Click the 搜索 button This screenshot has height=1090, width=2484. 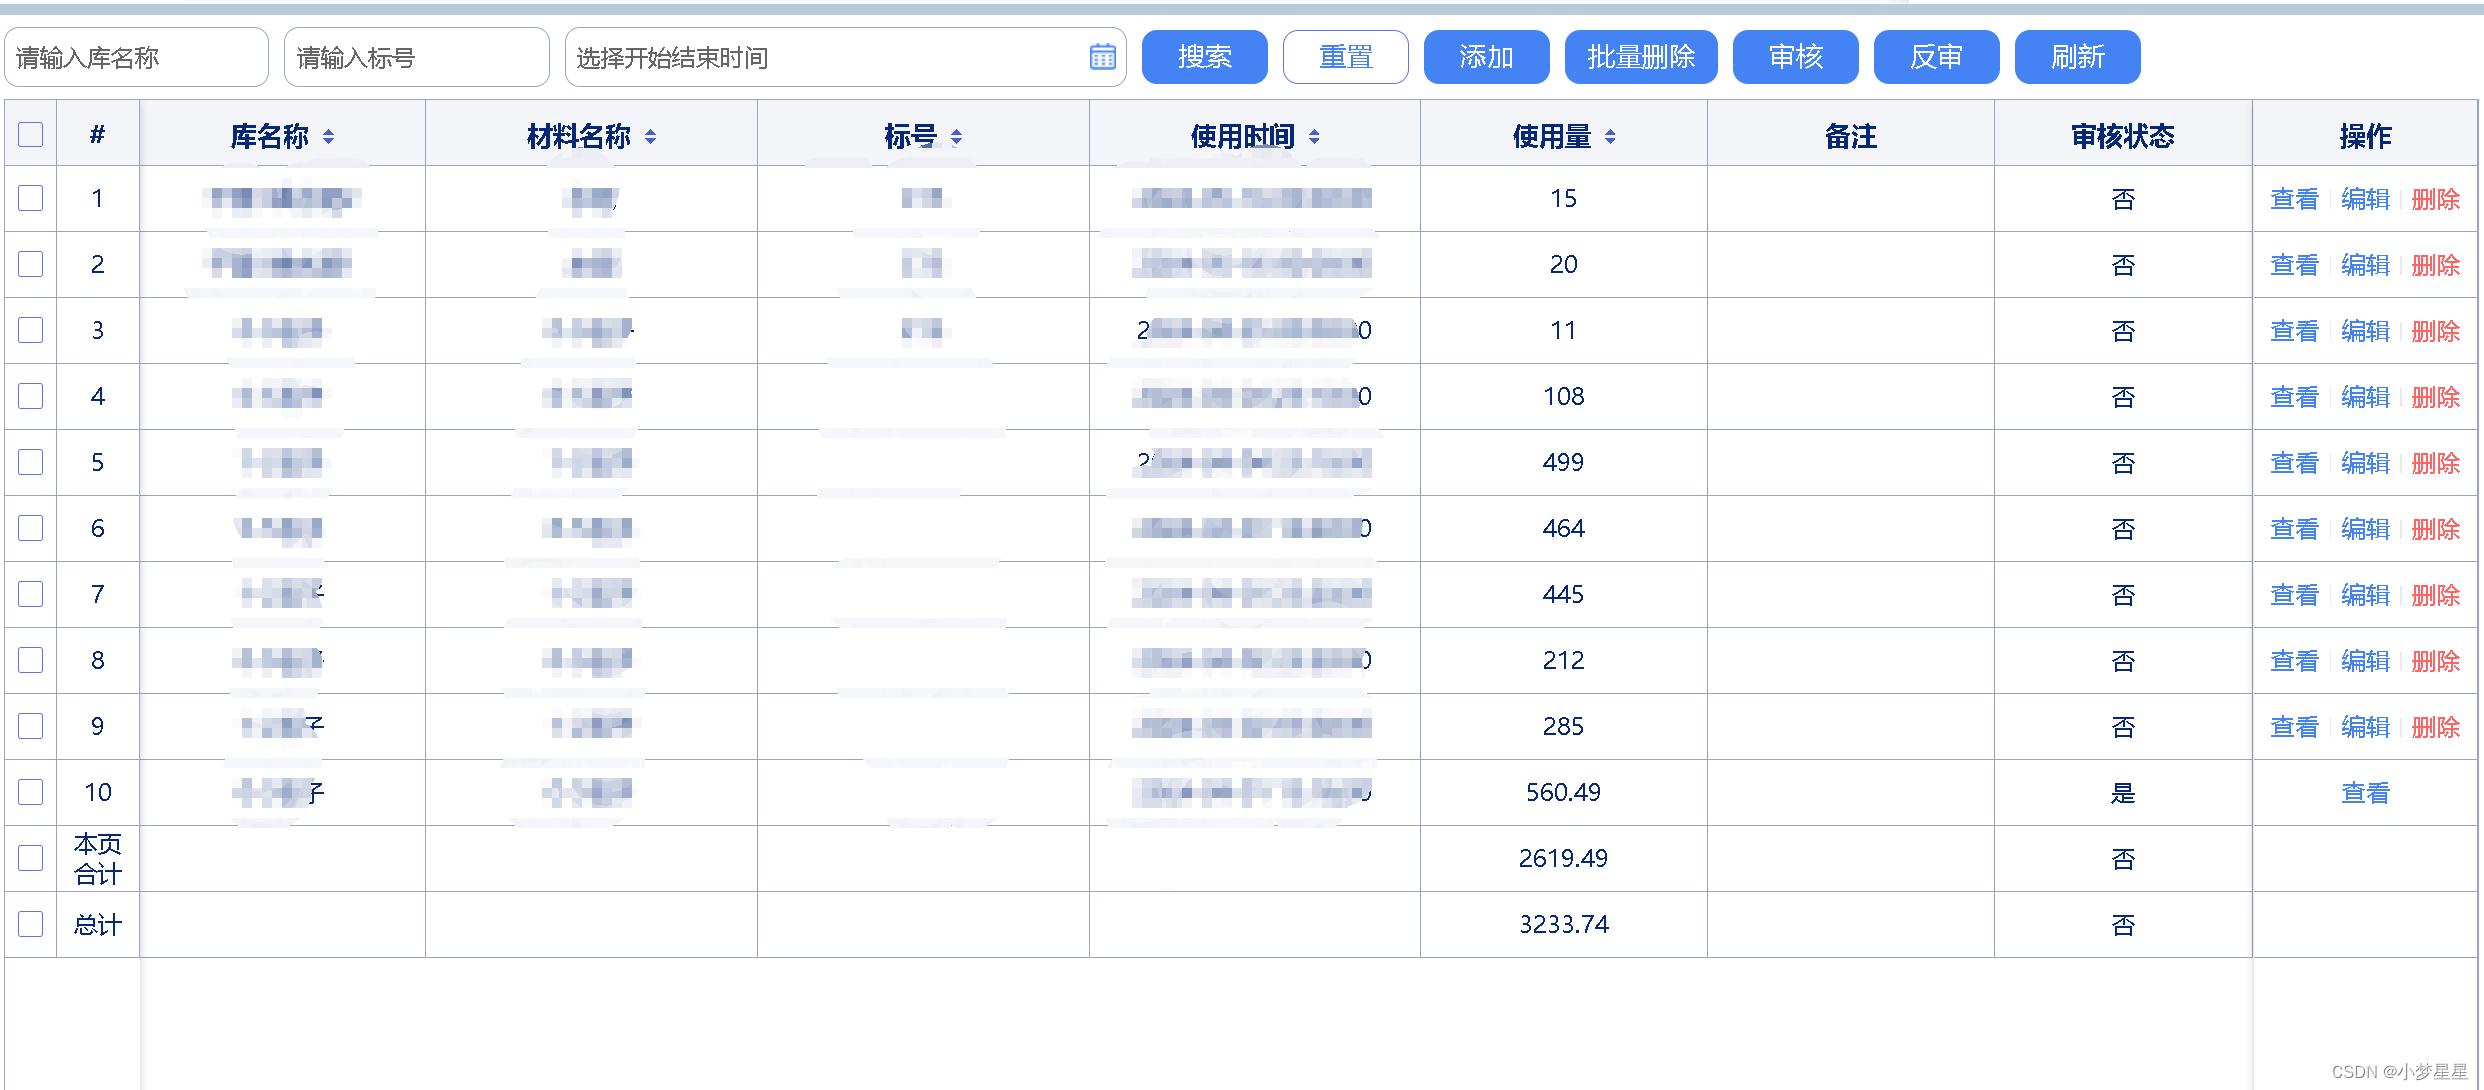tap(1205, 57)
